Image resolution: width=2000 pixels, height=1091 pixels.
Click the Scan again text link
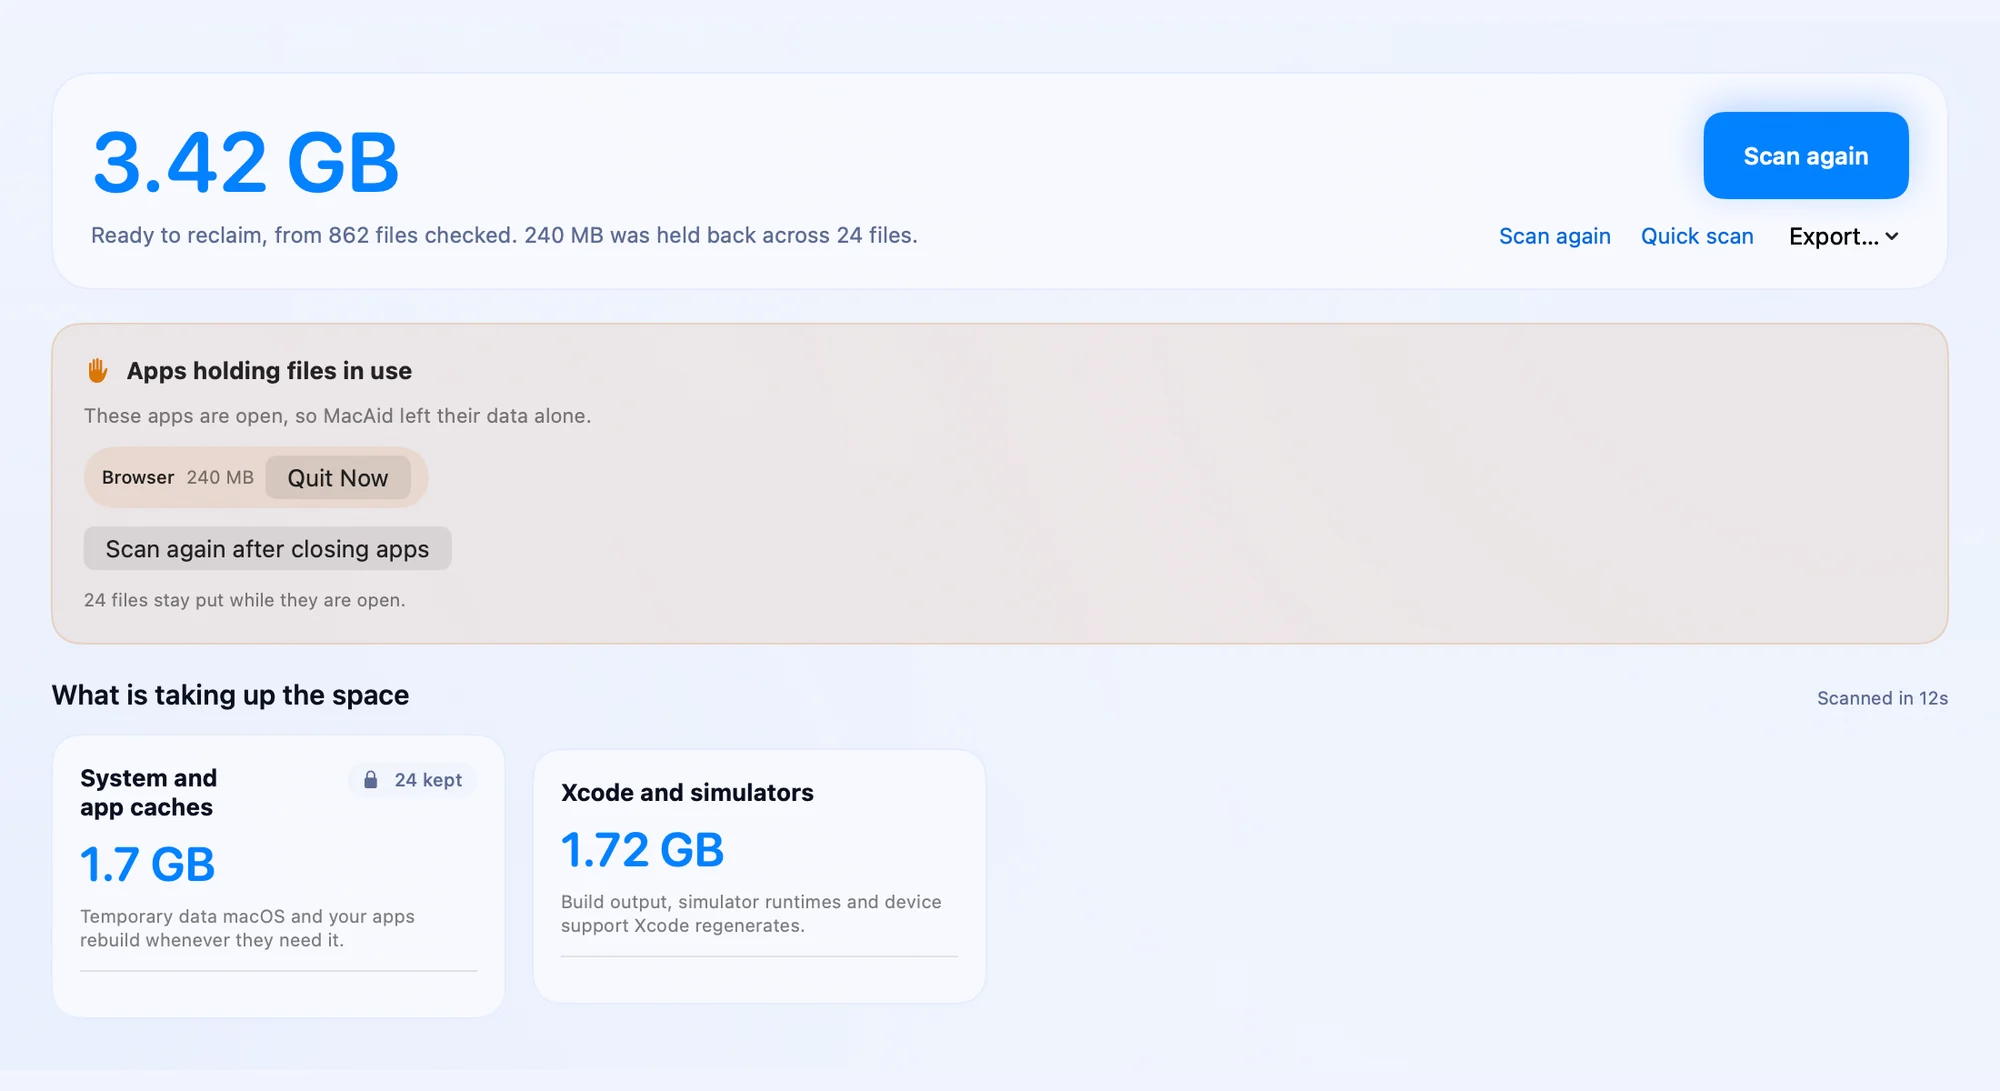(x=1554, y=236)
